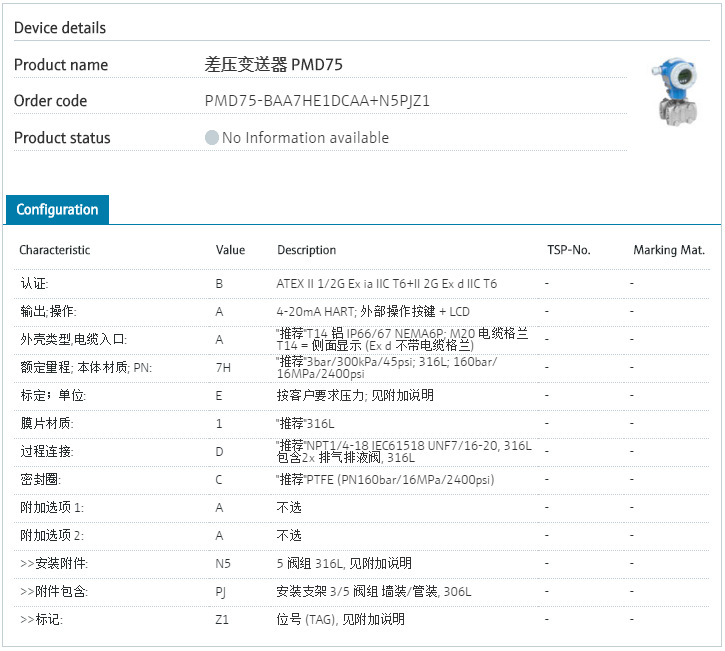Image resolution: width=725 pixels, height=651 pixels.
Task: Click the value E in 标定 row
Action: click(219, 396)
